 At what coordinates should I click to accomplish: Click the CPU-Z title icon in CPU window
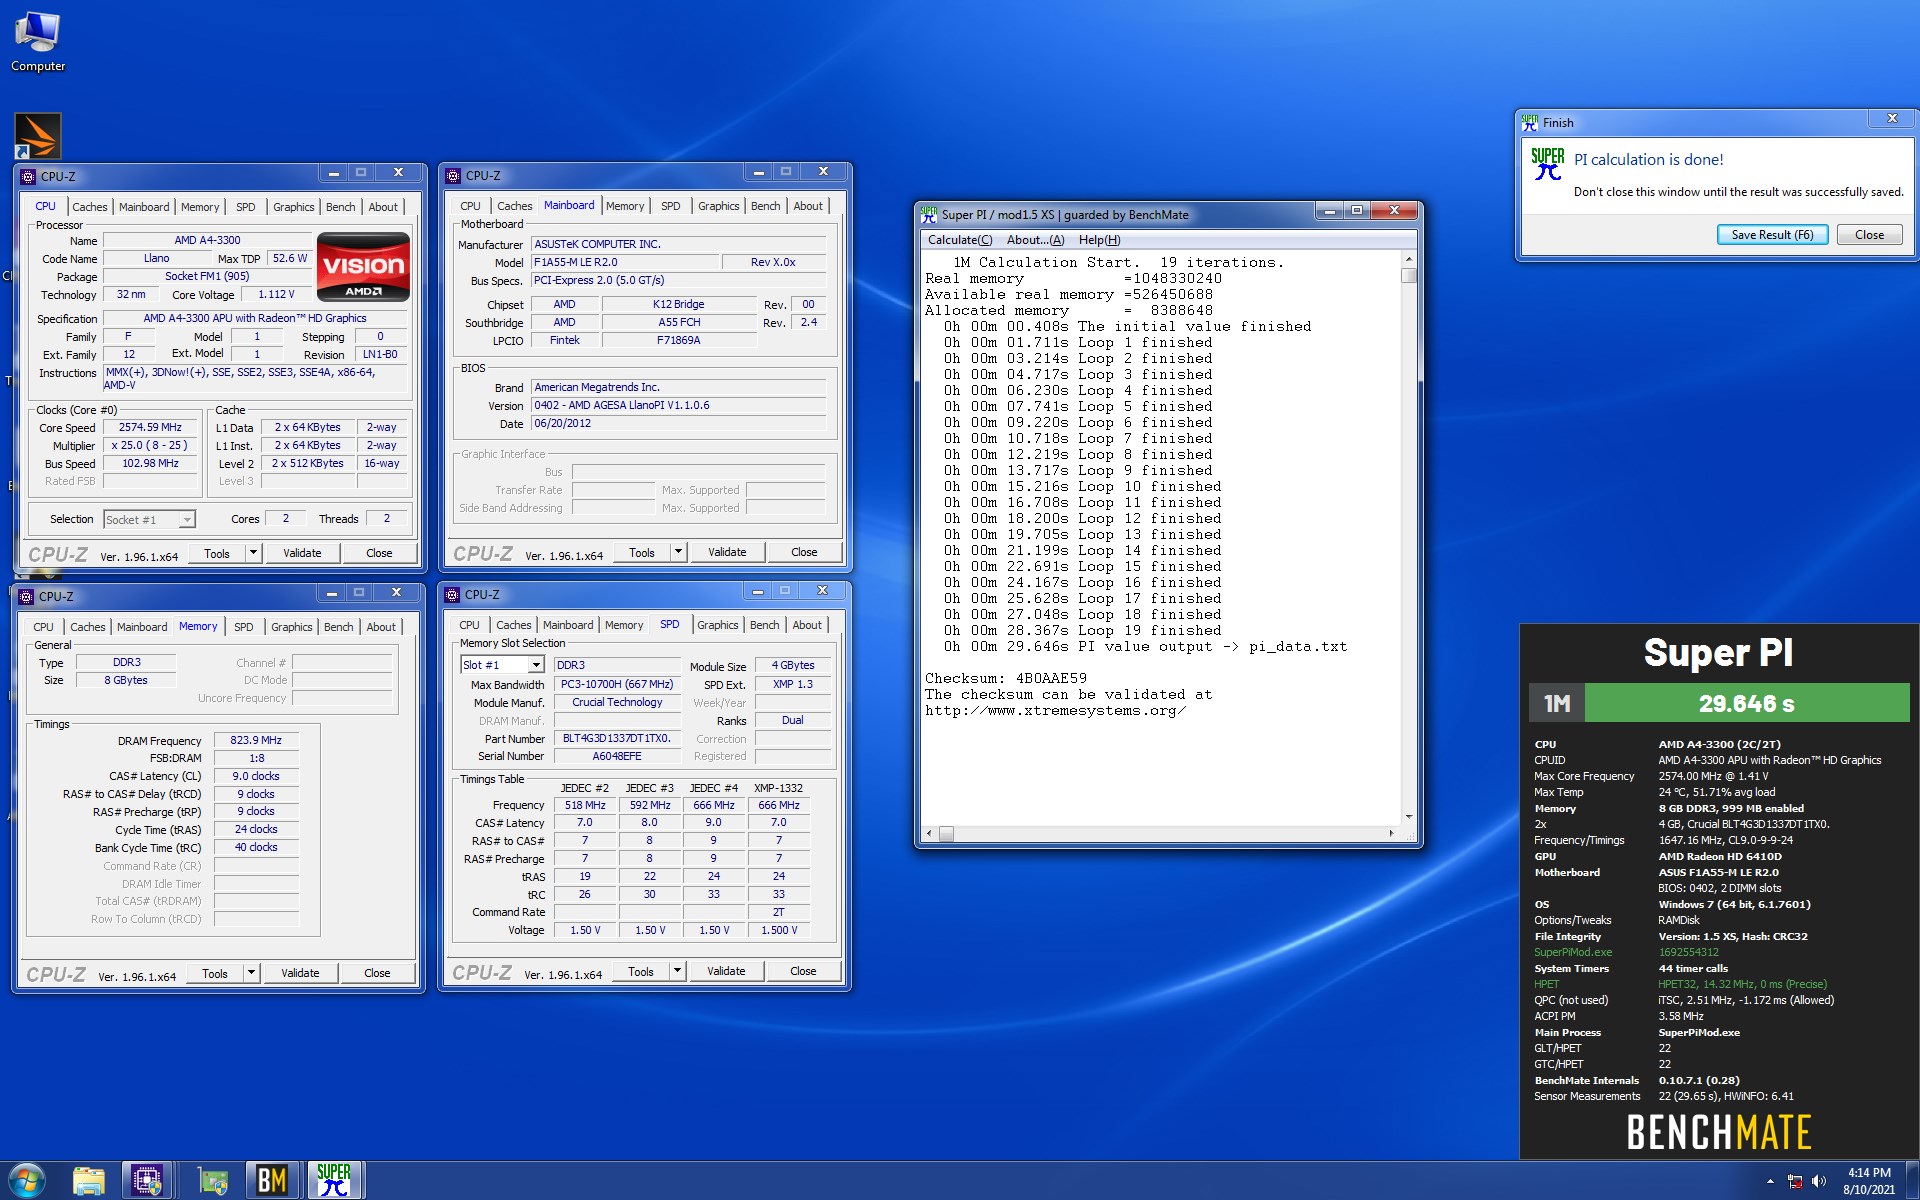(x=28, y=176)
